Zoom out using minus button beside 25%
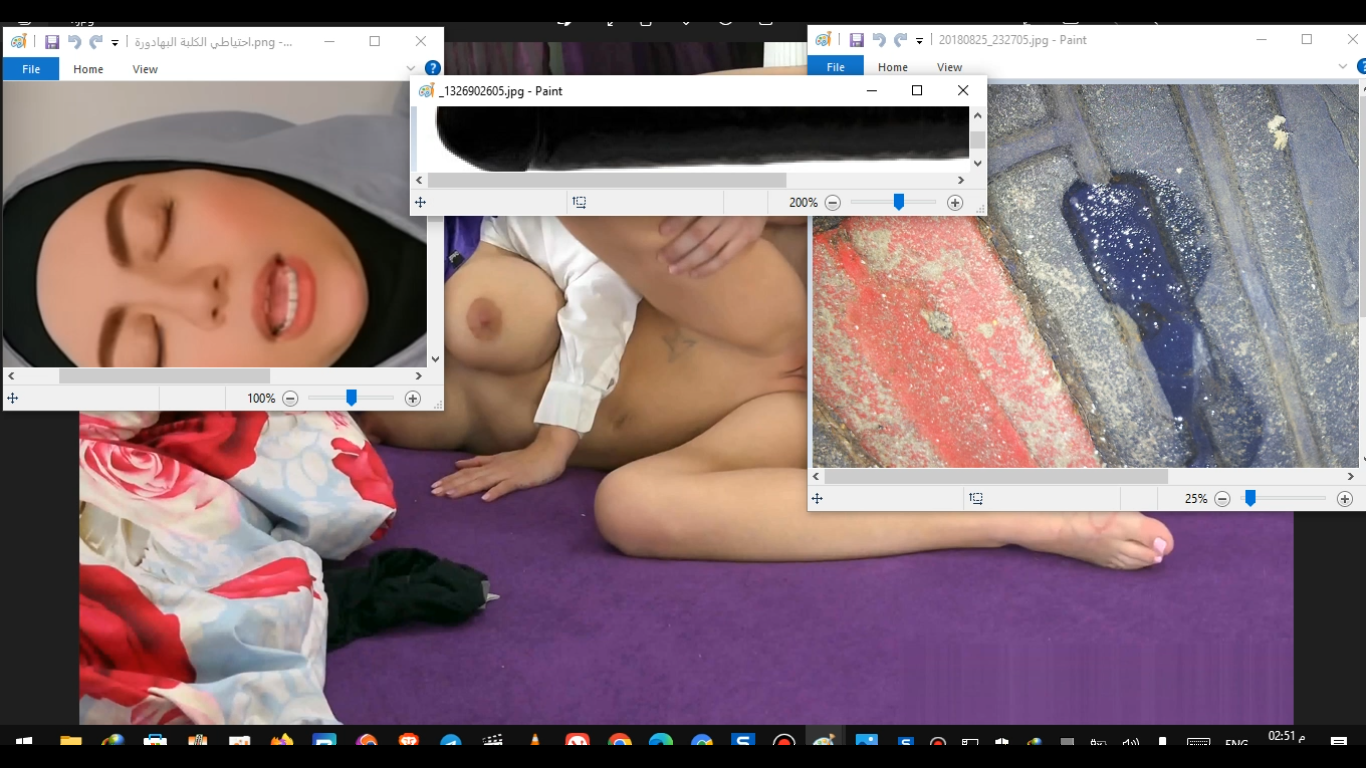 click(x=1222, y=499)
